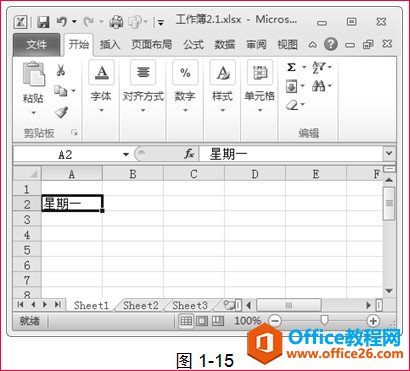
Task: Switch to the 开始 tab
Action: (x=79, y=44)
